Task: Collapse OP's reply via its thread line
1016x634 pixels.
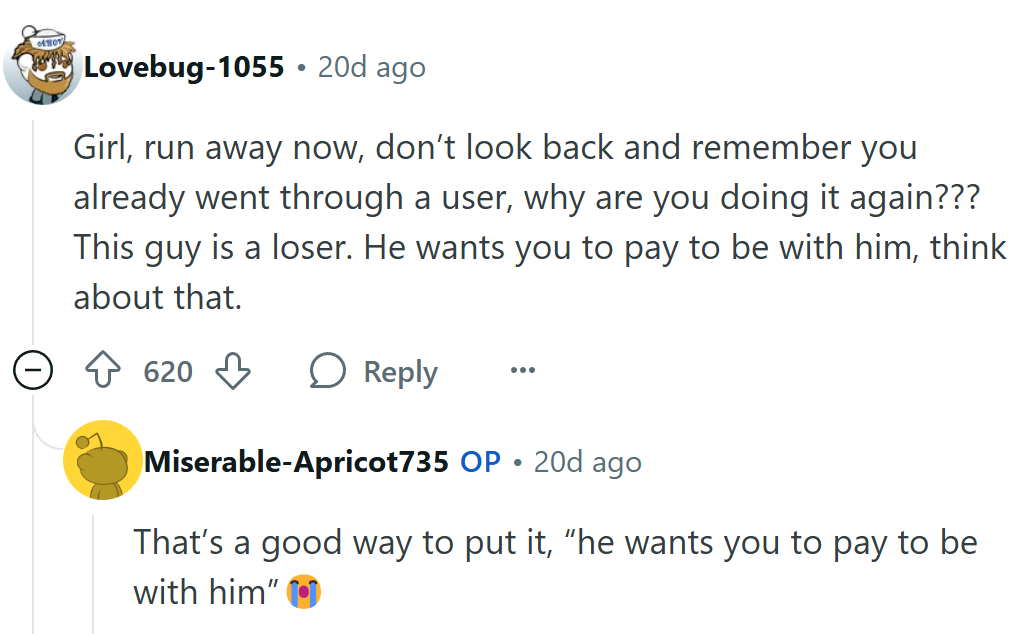Action: [x=94, y=570]
